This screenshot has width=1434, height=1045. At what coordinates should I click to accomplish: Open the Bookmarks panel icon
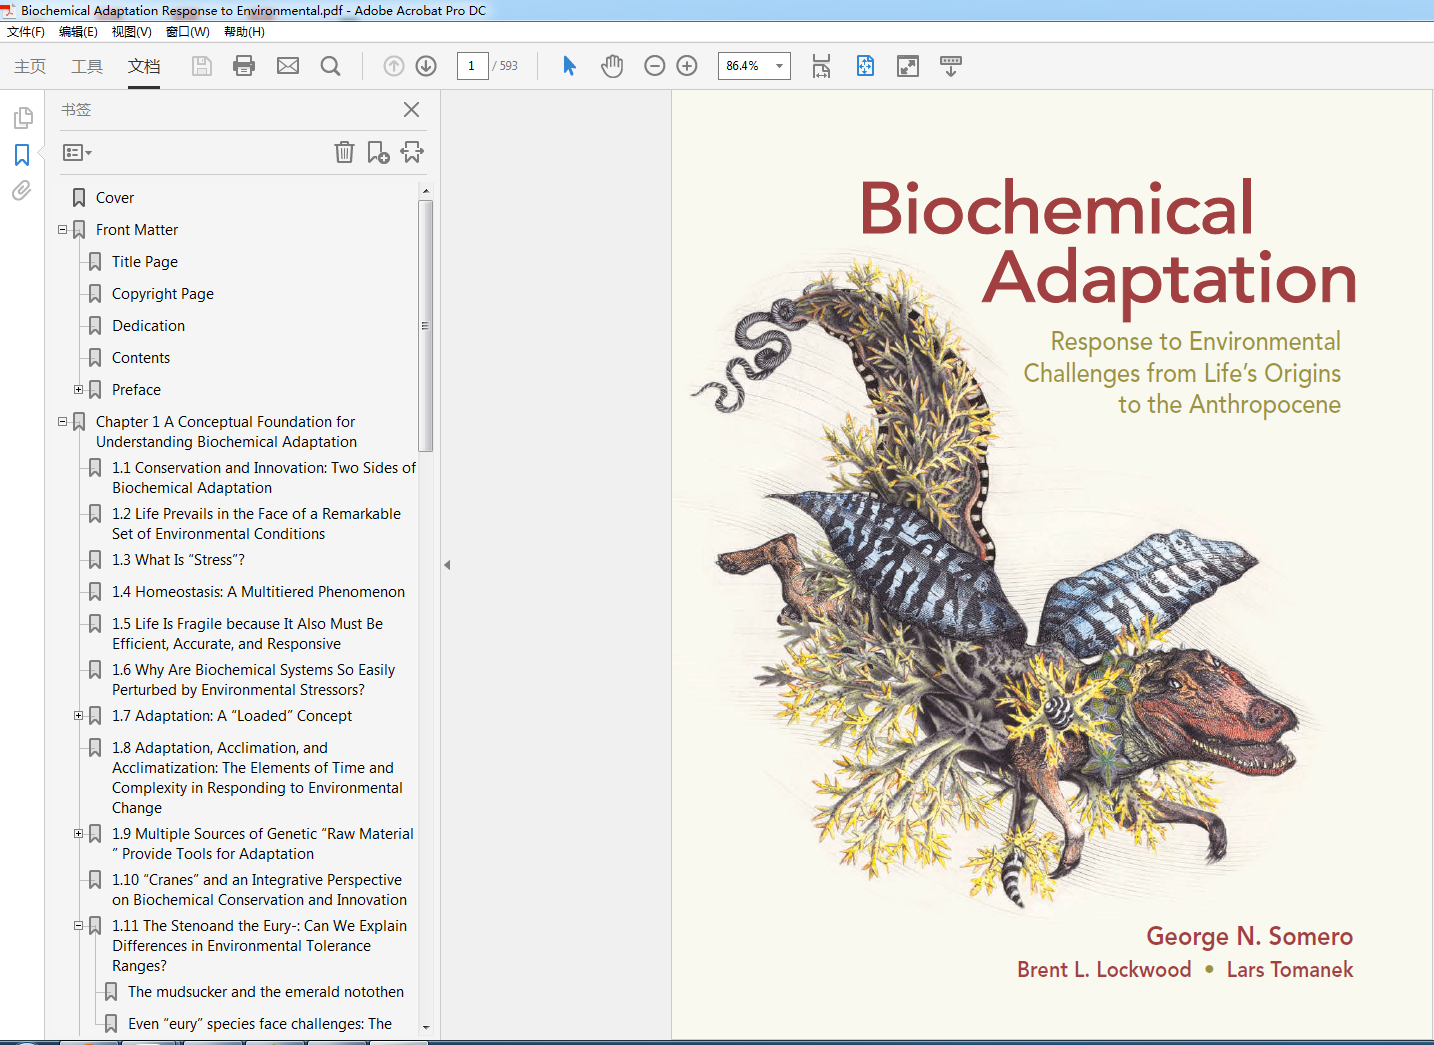tap(22, 155)
